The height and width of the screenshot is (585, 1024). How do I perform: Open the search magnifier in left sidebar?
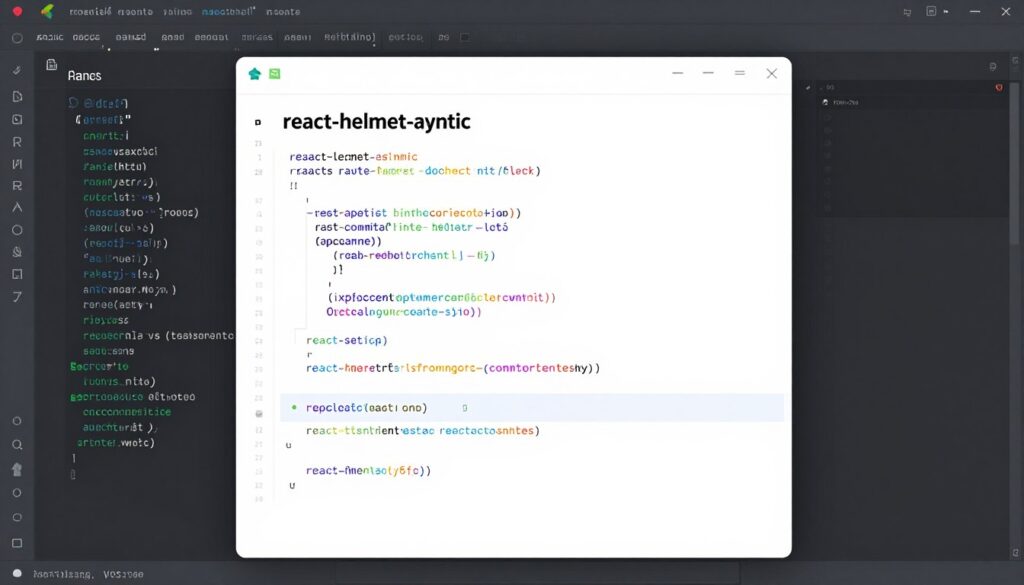[17, 445]
